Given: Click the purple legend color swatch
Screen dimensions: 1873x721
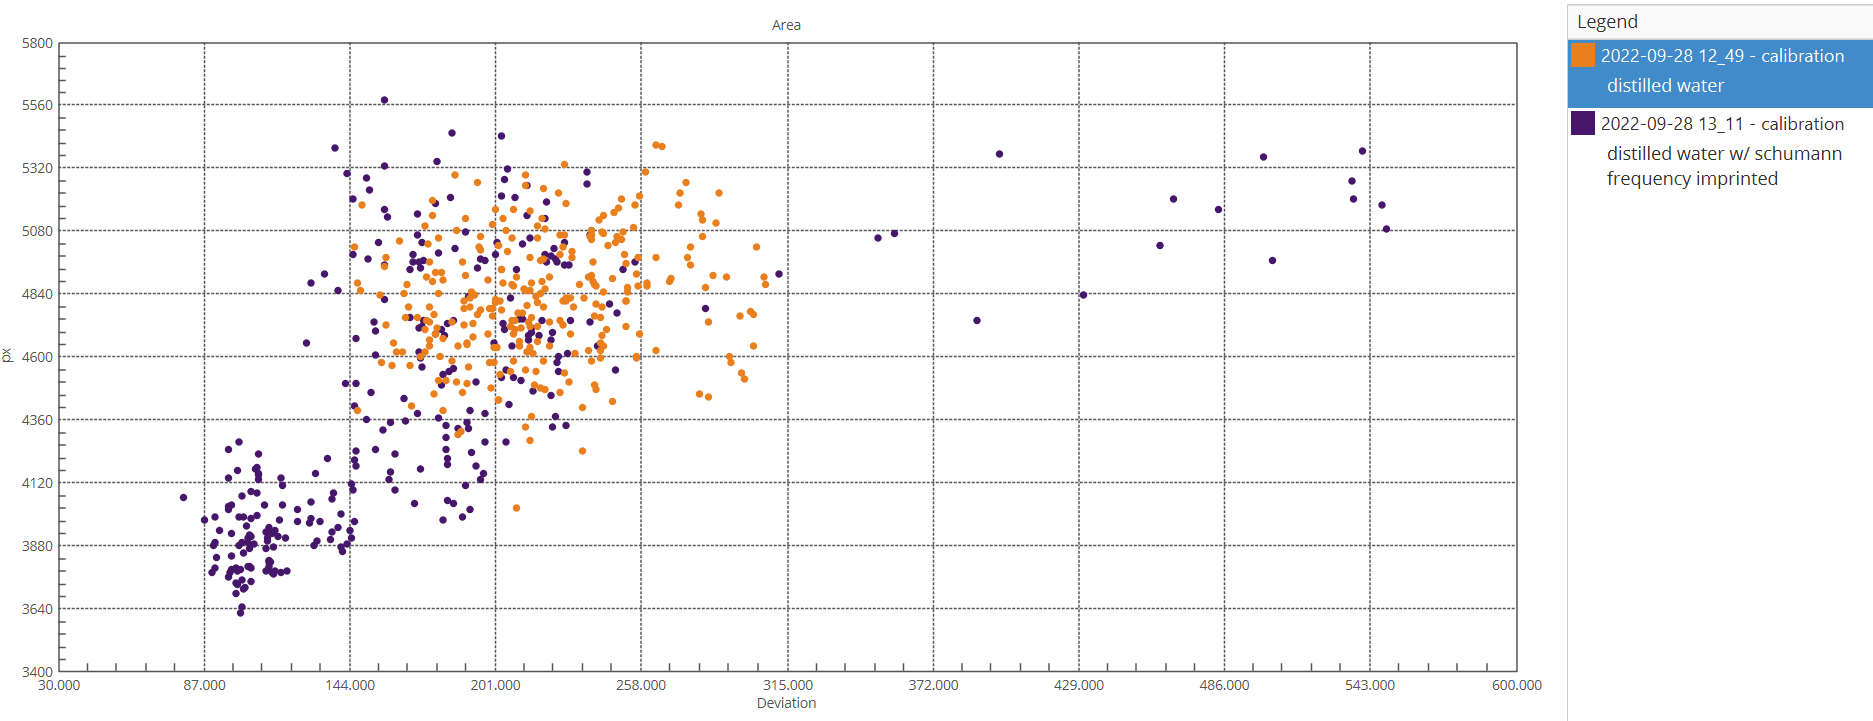Looking at the screenshot, I should tap(1583, 123).
